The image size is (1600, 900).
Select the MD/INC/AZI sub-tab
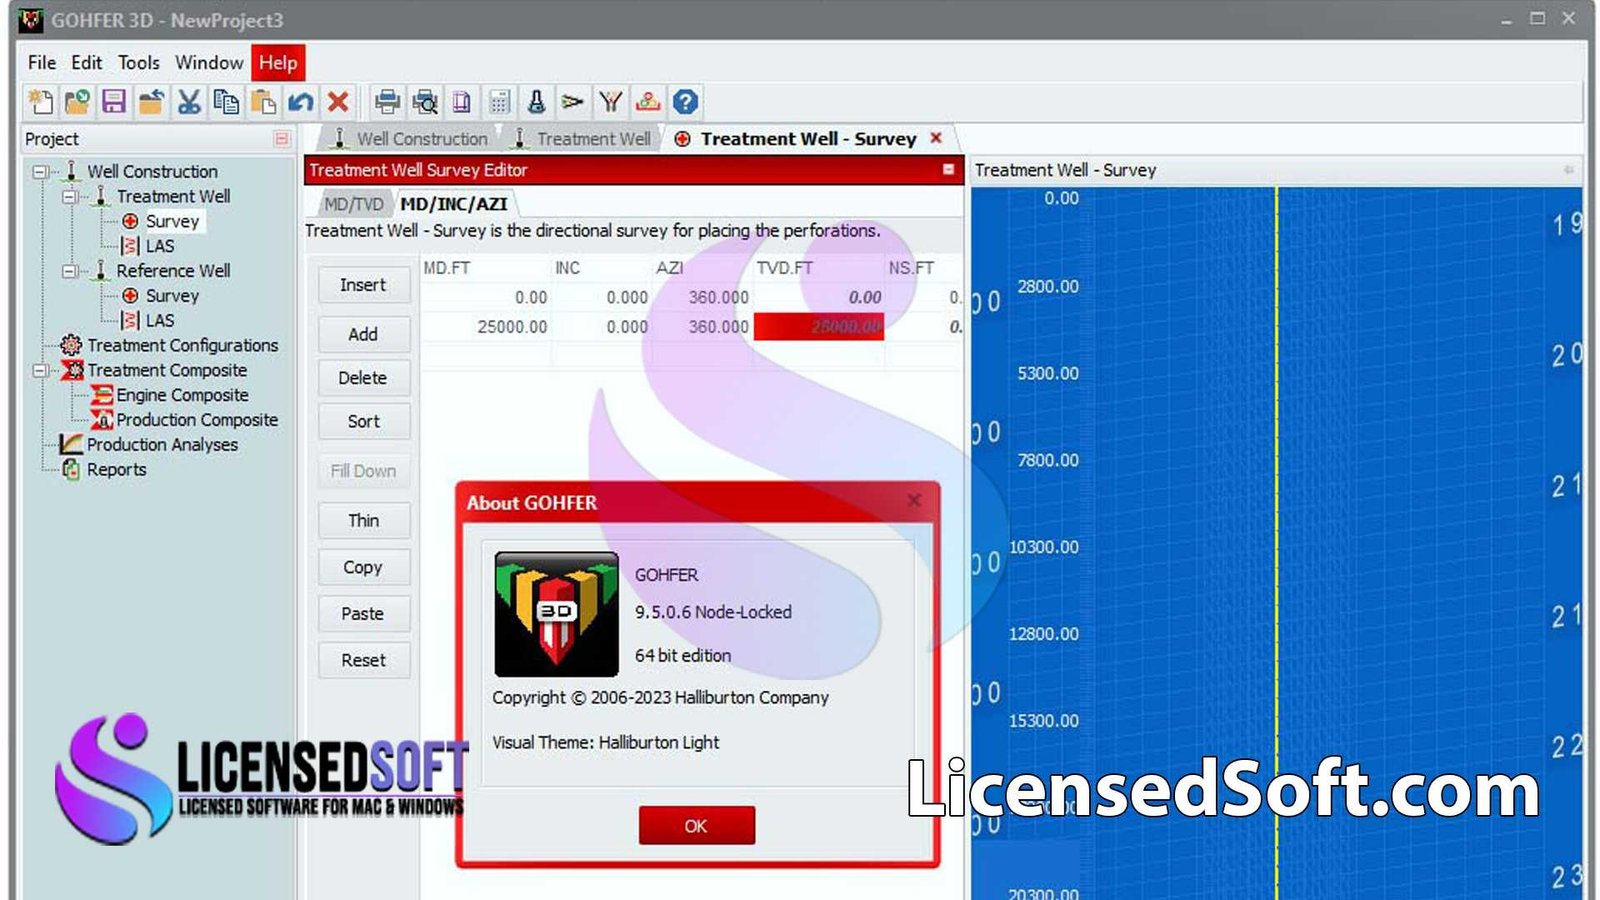[x=454, y=204]
